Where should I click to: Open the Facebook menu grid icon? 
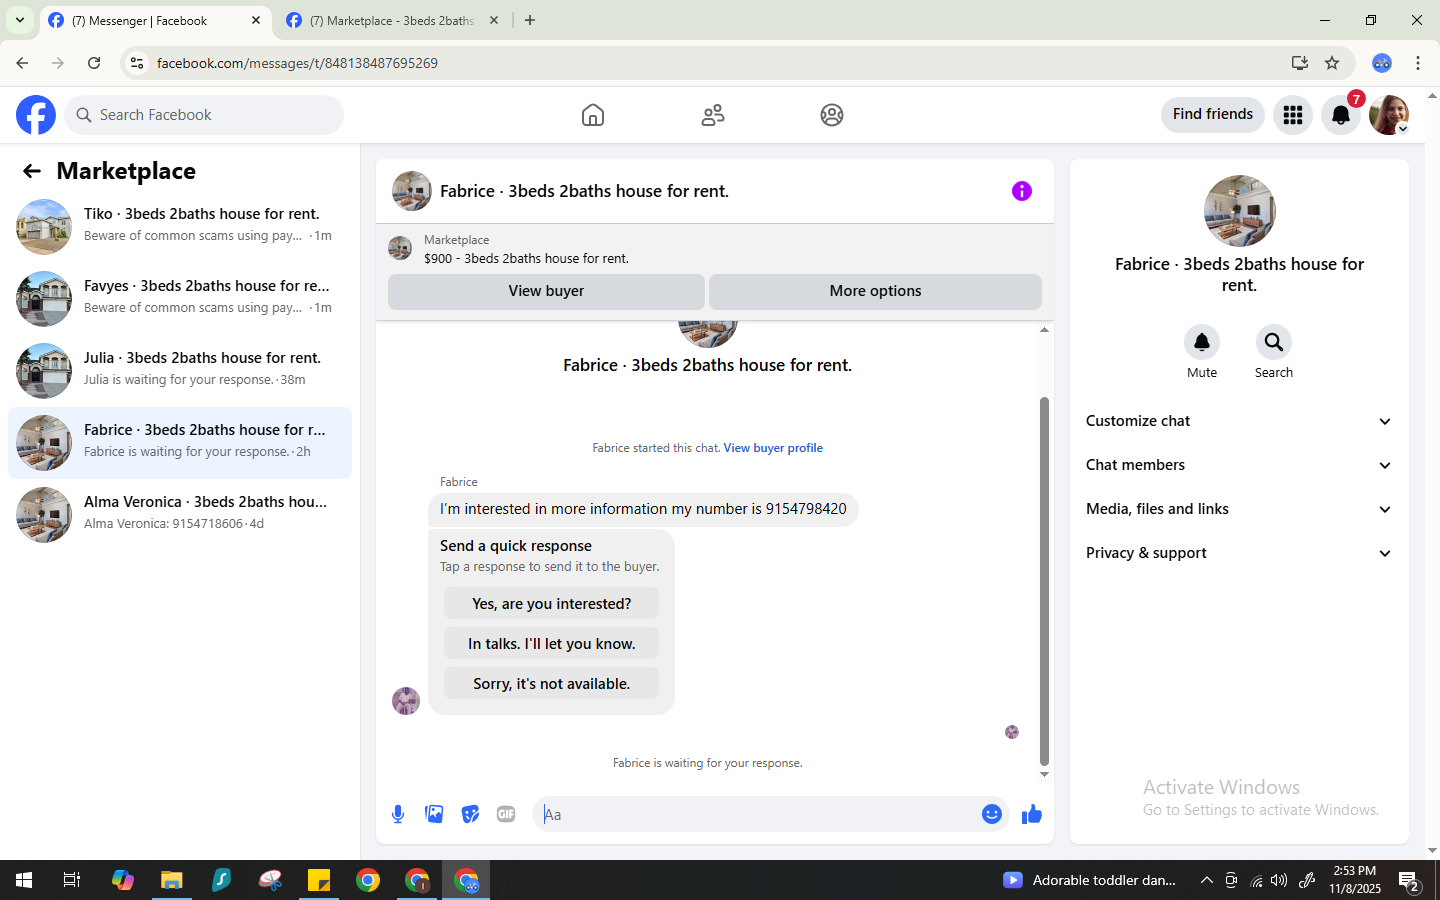[x=1293, y=115]
